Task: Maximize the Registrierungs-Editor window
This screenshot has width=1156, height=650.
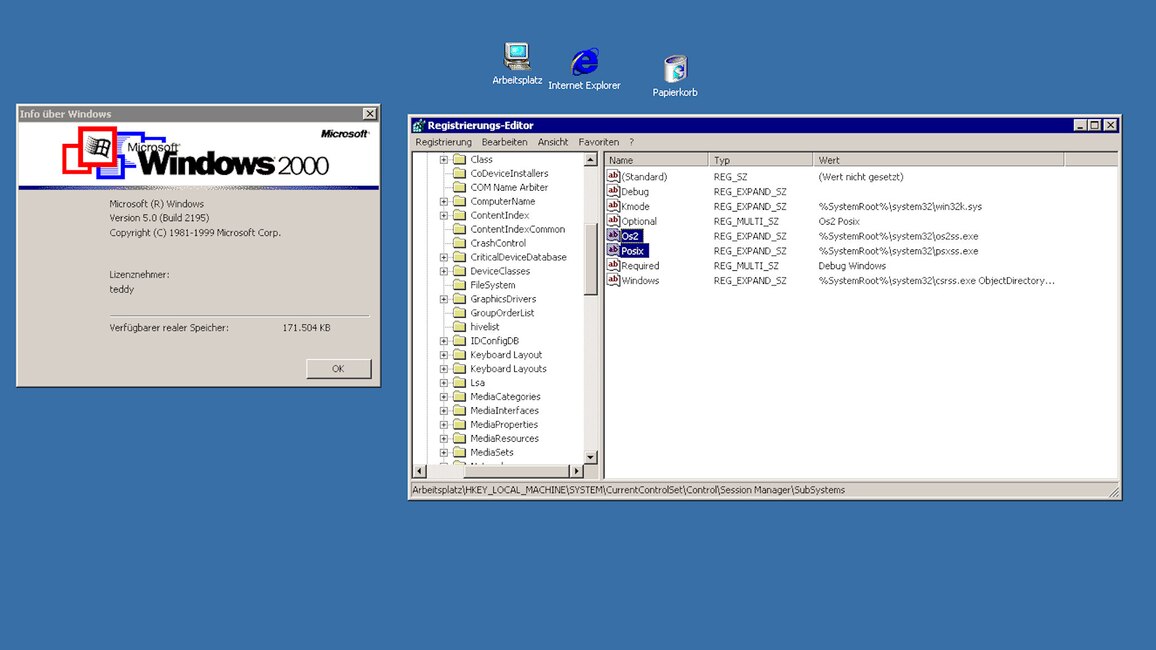Action: (1095, 125)
